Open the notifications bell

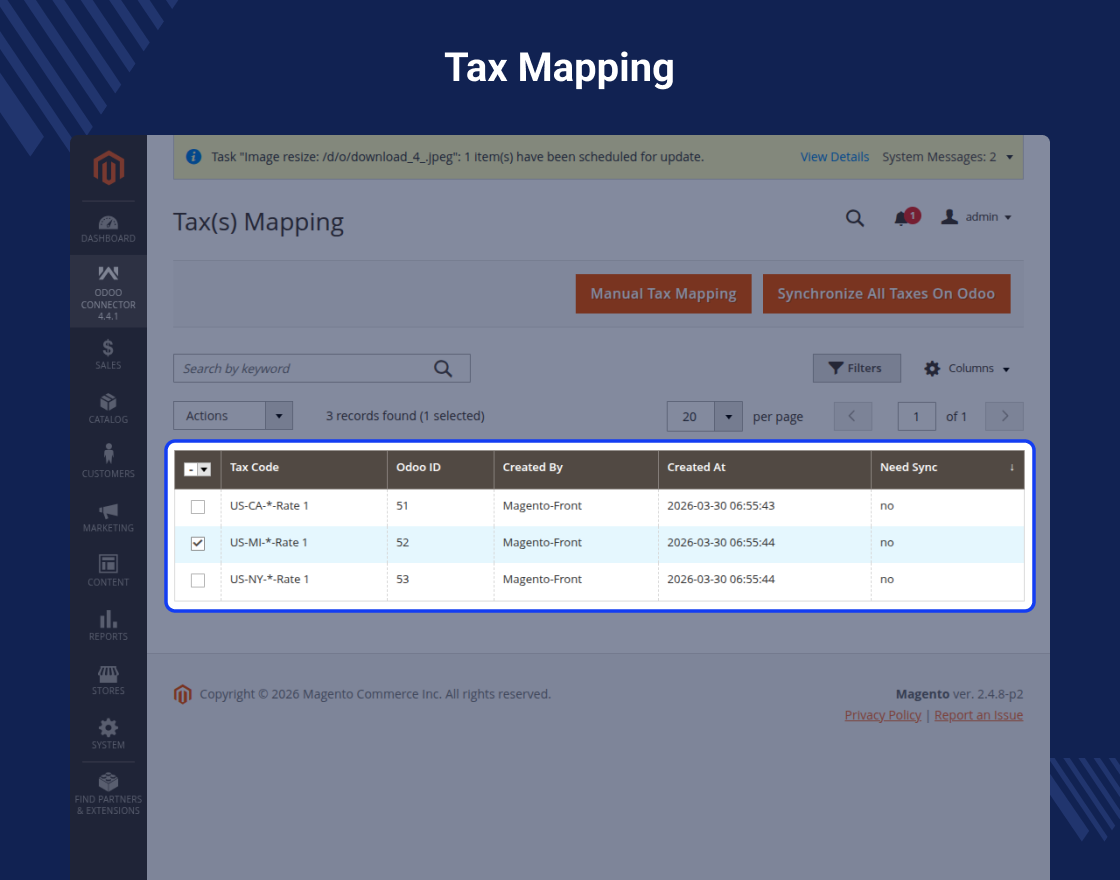pos(906,217)
